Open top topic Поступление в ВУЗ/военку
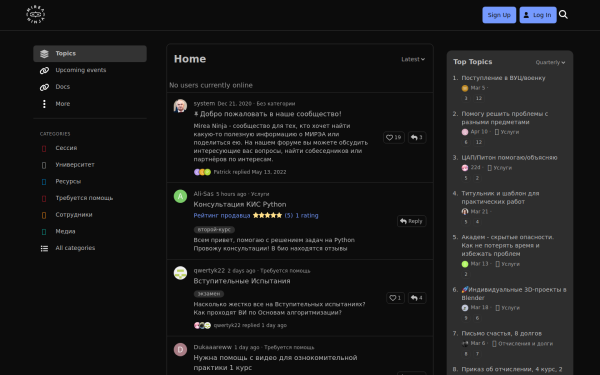Screen dimensions: 600x375 pos(503,78)
